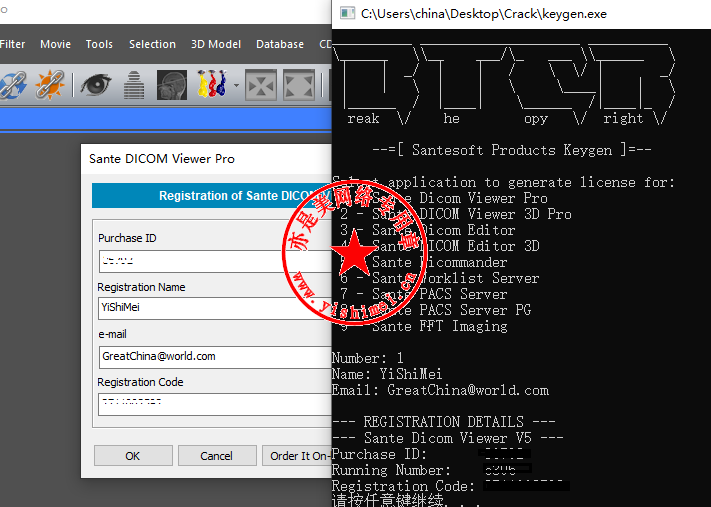Click the Purchase ID input field

point(215,261)
